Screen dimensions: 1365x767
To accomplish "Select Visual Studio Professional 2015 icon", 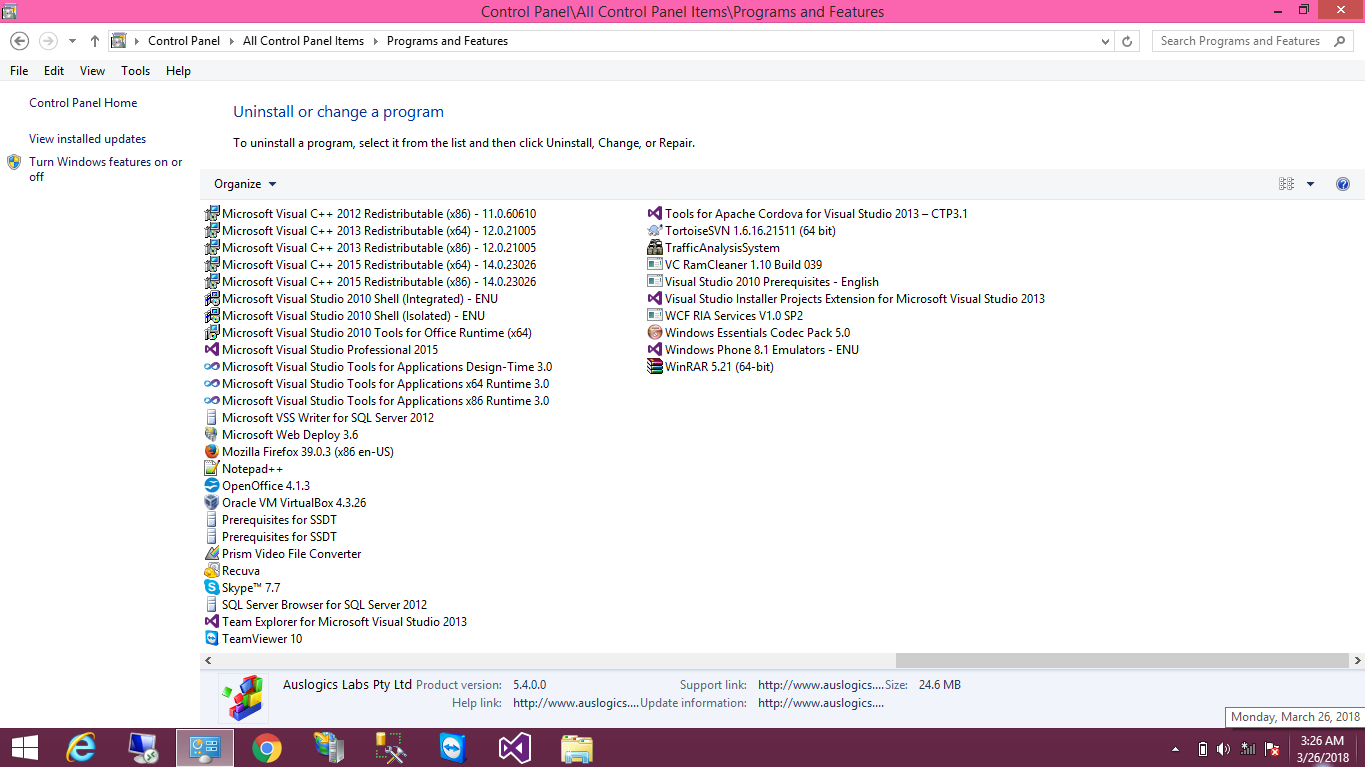I will [211, 350].
